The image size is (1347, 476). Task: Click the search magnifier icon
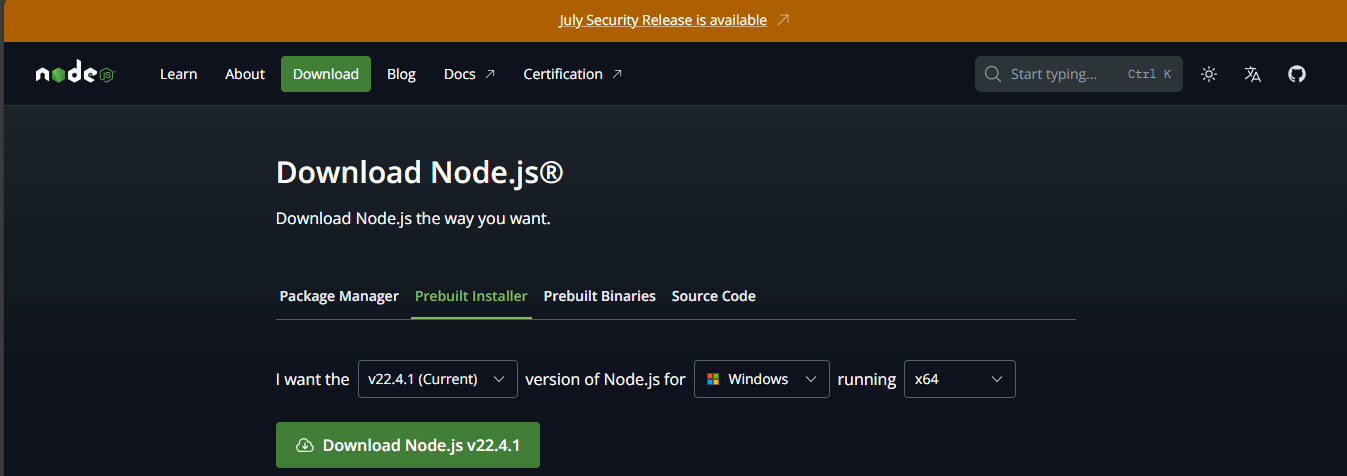tap(993, 74)
